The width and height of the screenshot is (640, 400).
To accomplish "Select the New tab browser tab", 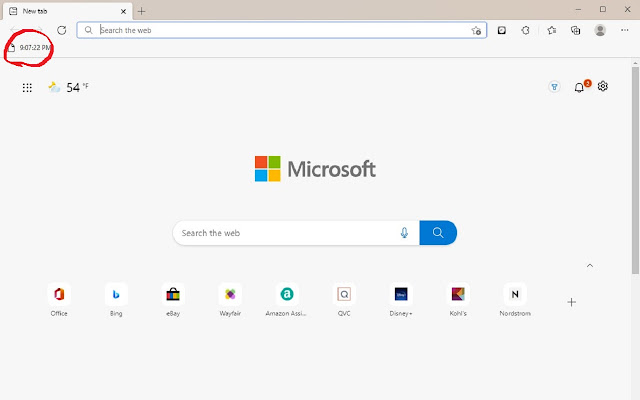I will click(68, 11).
